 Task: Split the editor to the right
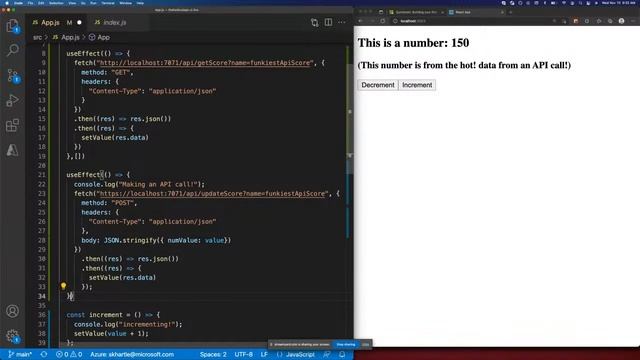click(328, 22)
